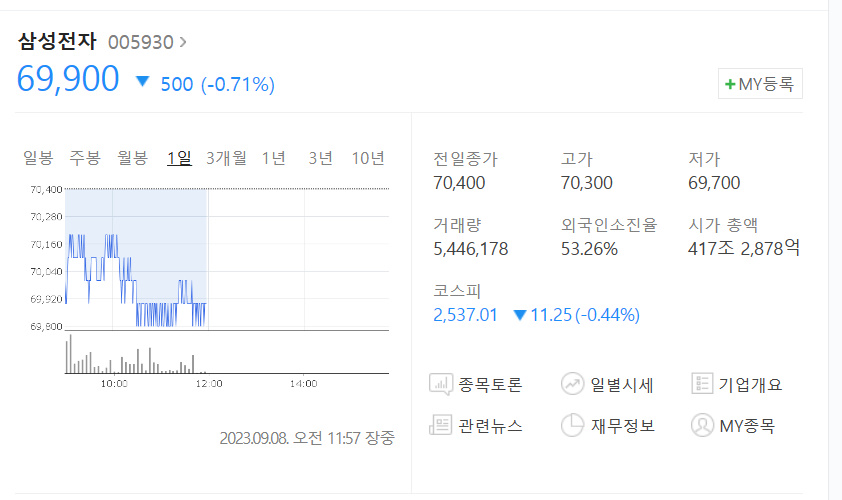Image resolution: width=842 pixels, height=500 pixels.
Task: Open the 종목토론 link text
Action: coord(490,385)
